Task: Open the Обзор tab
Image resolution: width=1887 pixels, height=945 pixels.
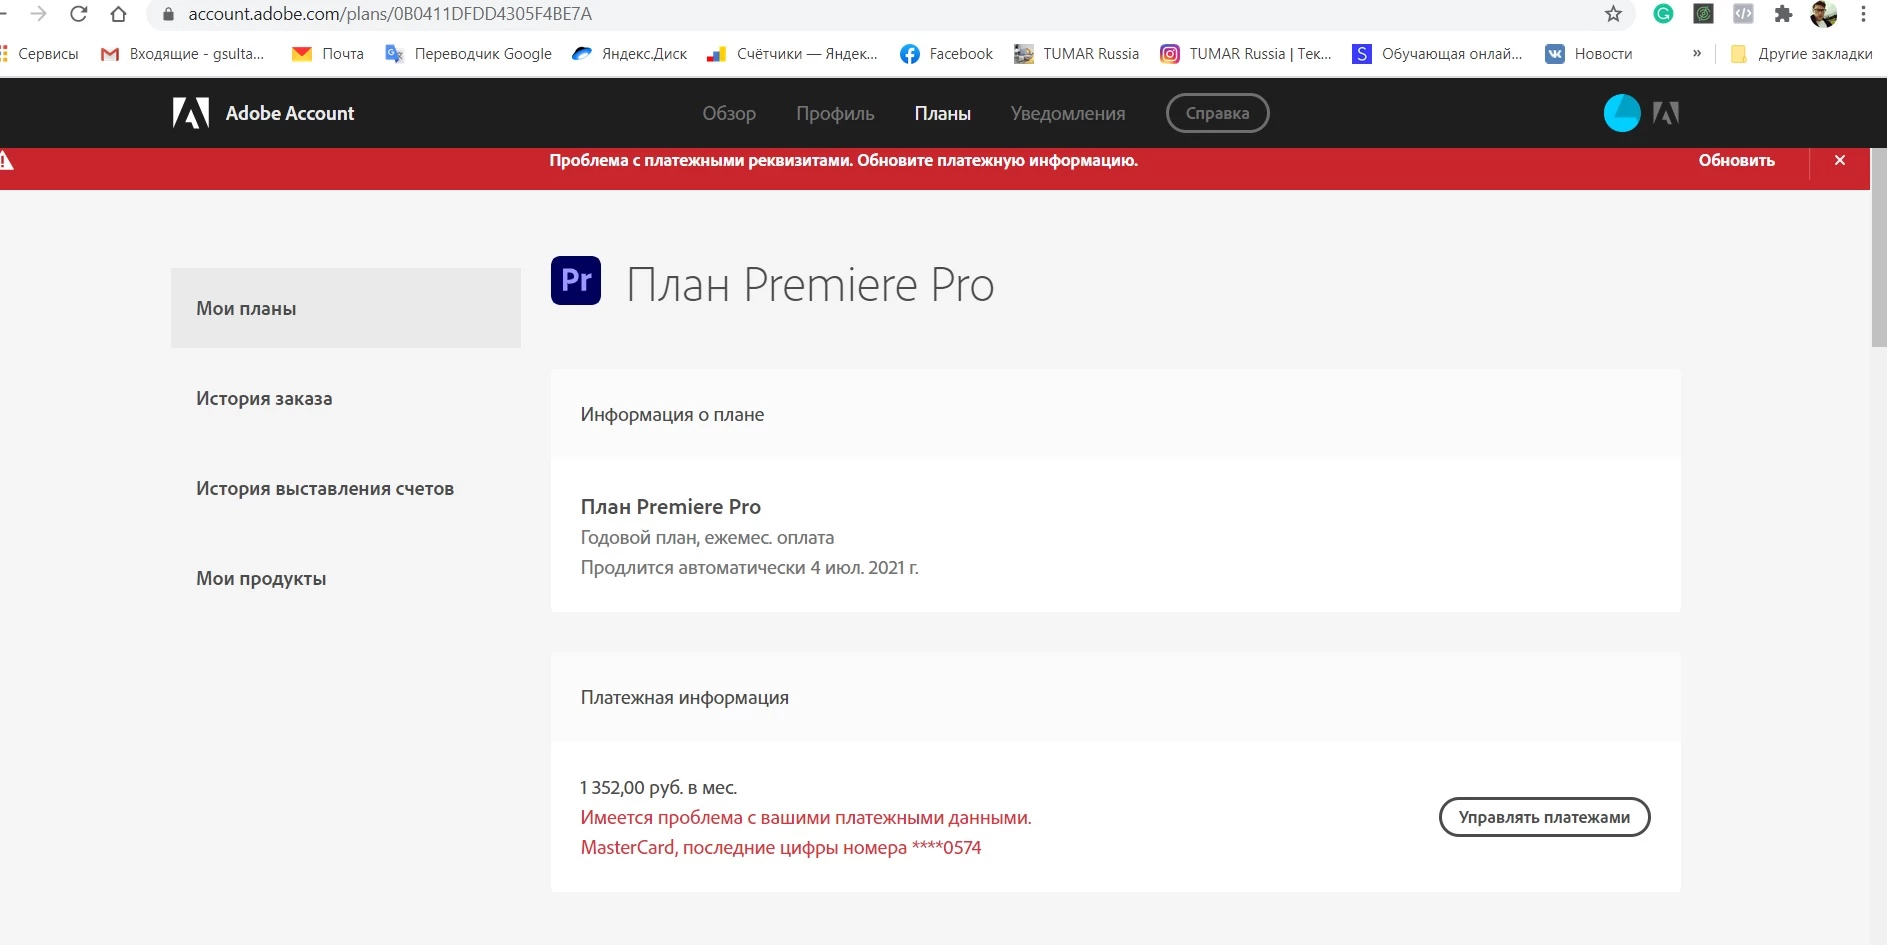Action: click(x=729, y=113)
